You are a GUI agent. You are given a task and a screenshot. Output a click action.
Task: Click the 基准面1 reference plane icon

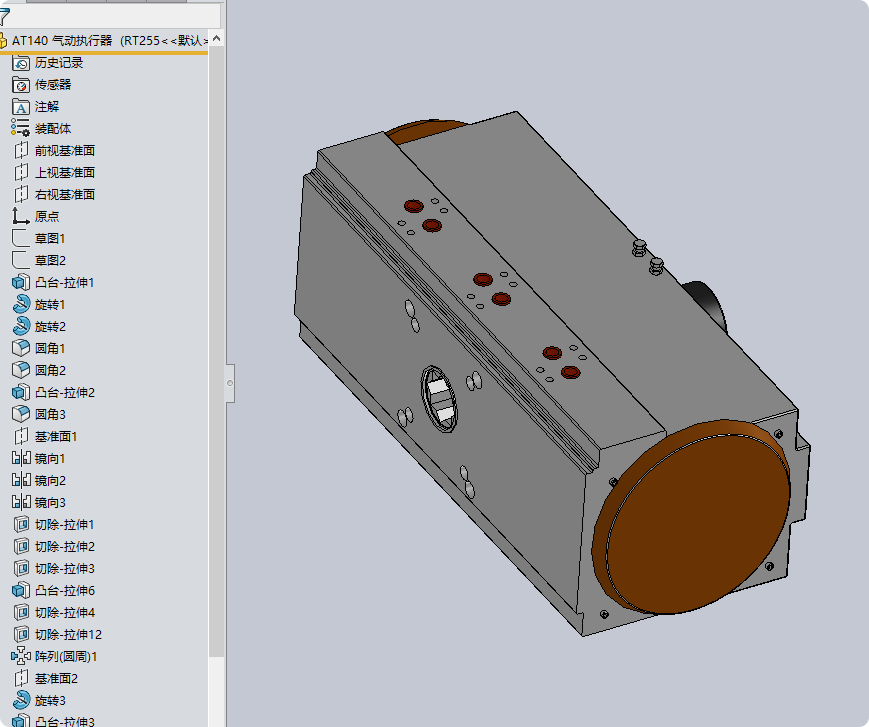tap(21, 436)
